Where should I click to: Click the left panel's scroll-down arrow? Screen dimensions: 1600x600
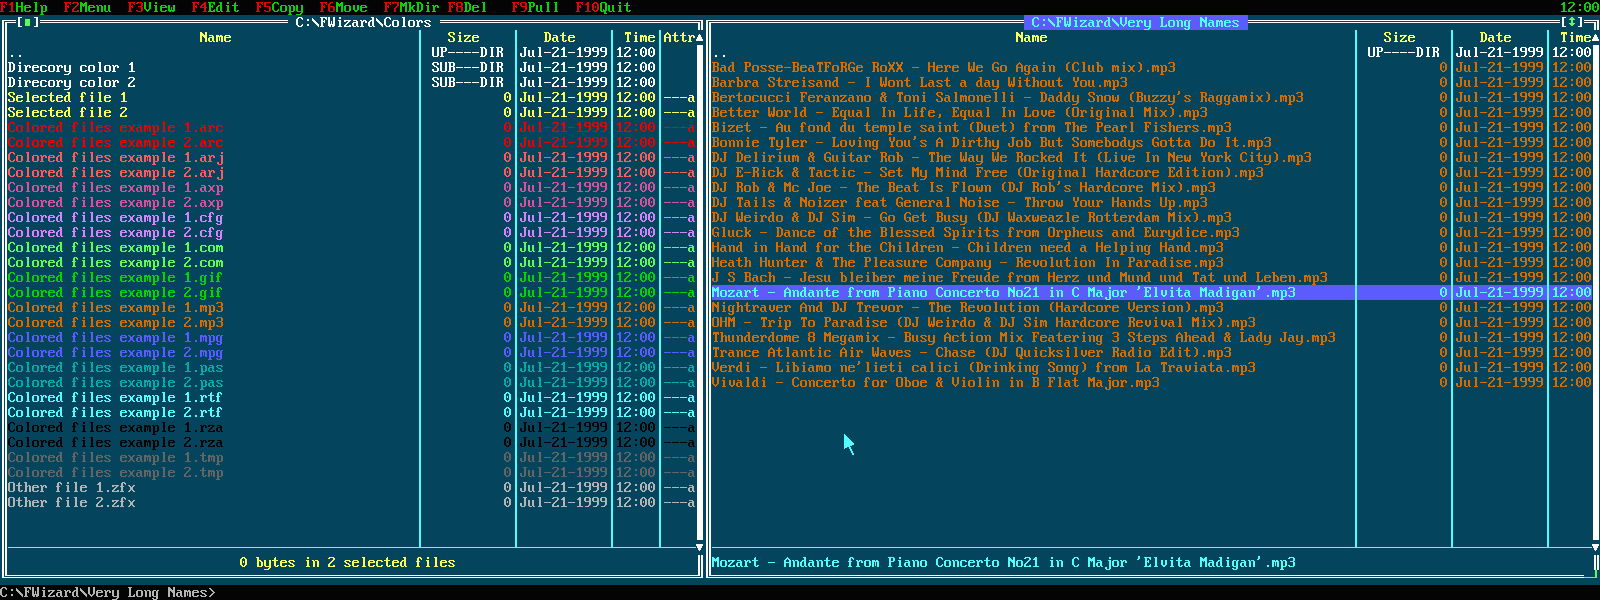click(x=700, y=548)
